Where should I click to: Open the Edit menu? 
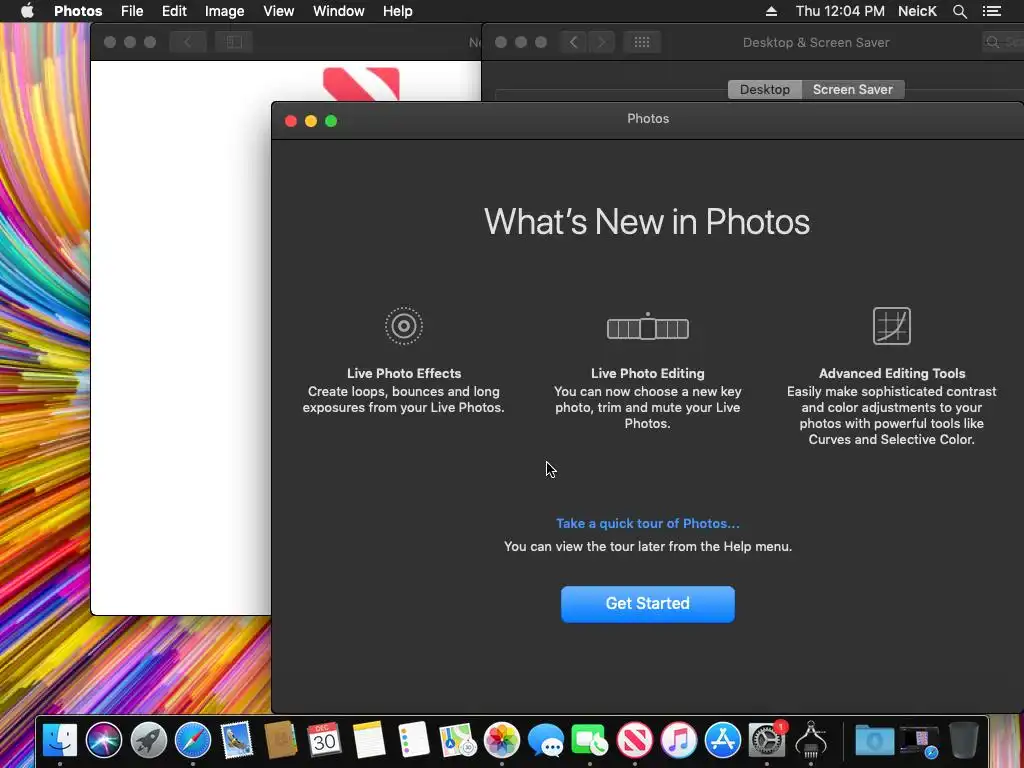tap(174, 11)
